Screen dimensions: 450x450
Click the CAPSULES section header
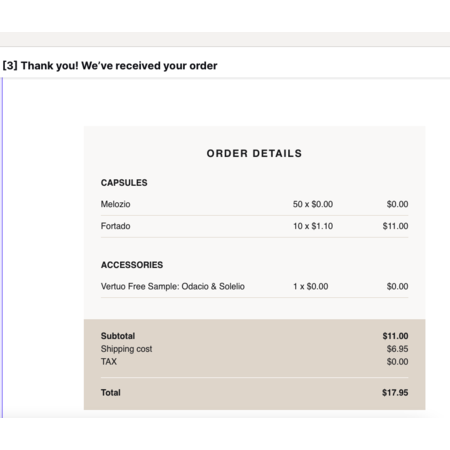pos(124,183)
